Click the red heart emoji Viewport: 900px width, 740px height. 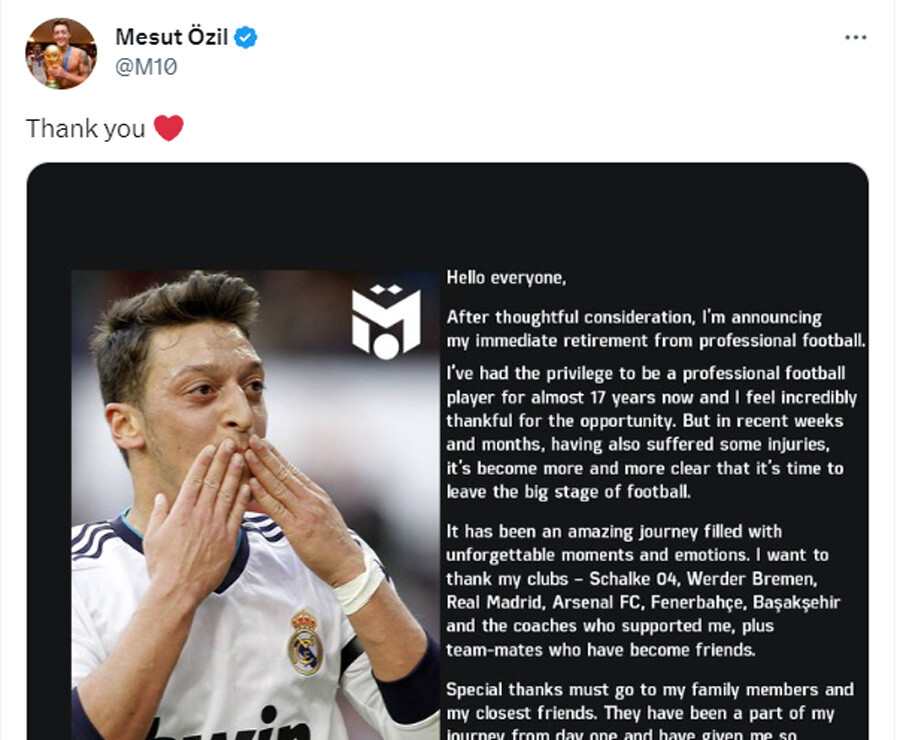(x=169, y=128)
